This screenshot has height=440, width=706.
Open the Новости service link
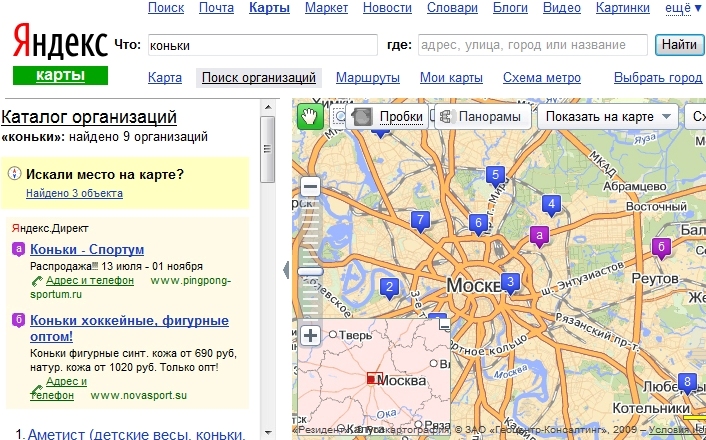coord(387,8)
